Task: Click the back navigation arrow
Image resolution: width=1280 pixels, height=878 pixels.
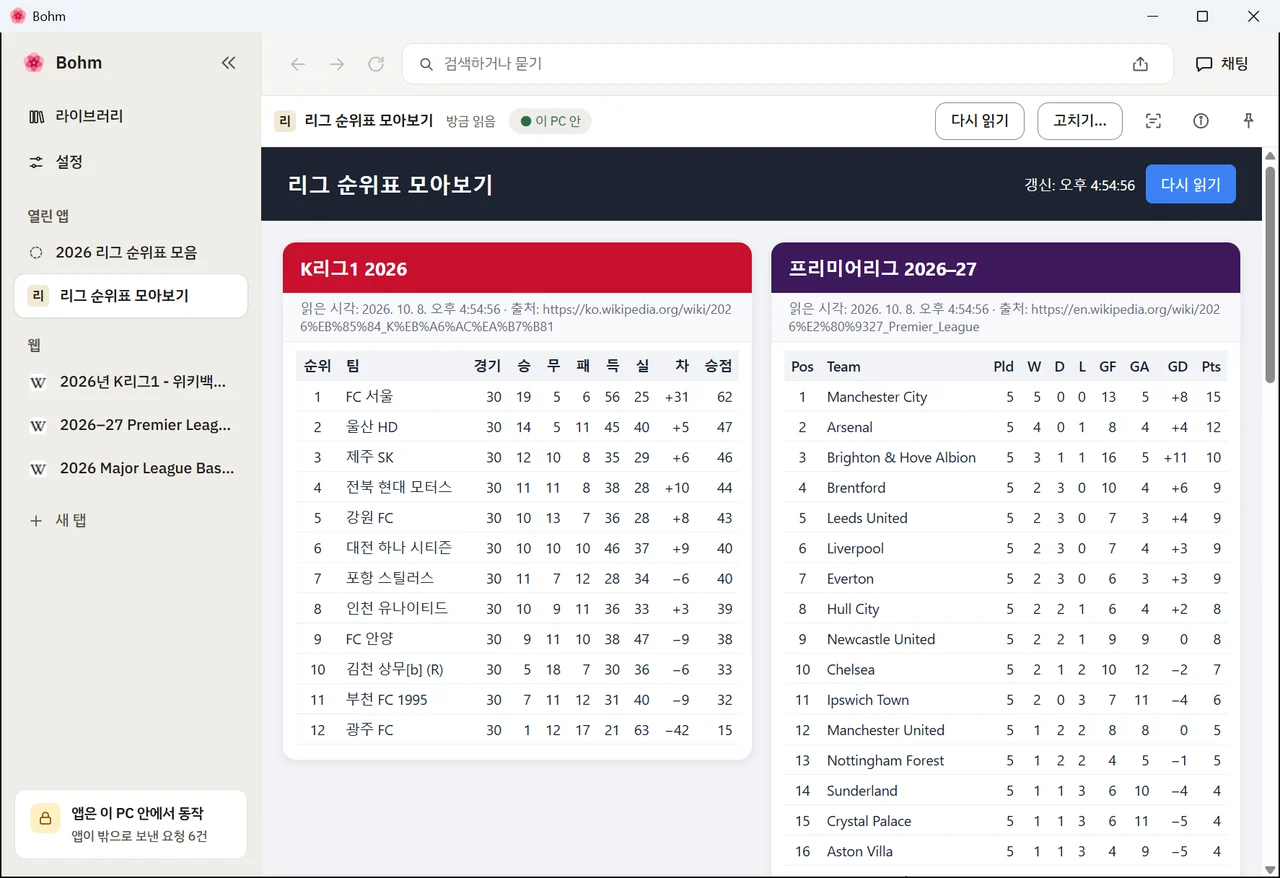Action: [297, 64]
